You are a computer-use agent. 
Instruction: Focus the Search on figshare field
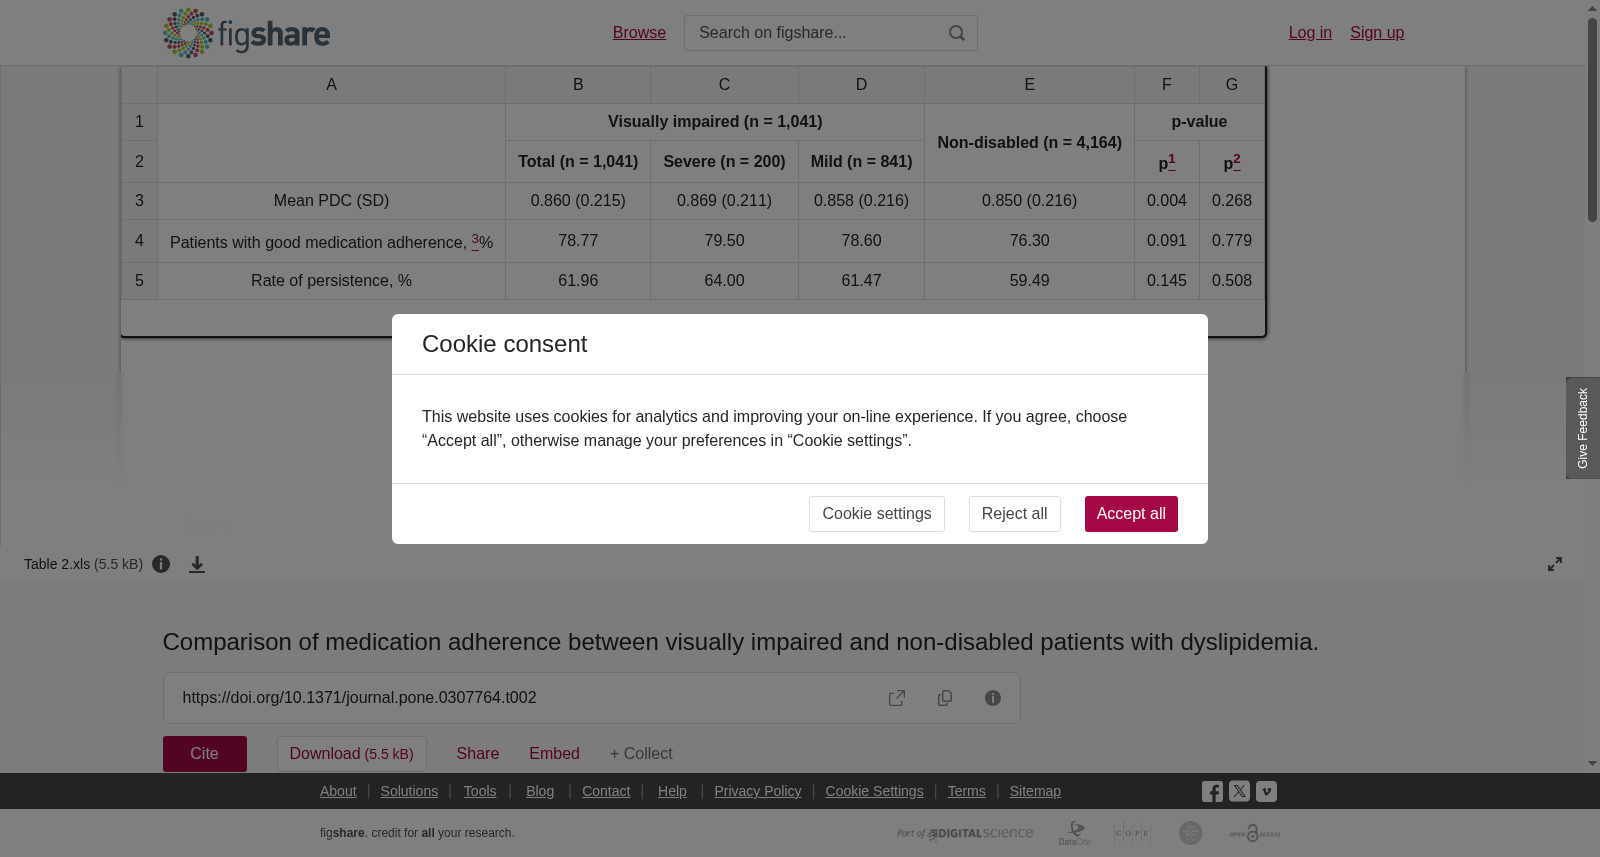pyautogui.click(x=815, y=33)
